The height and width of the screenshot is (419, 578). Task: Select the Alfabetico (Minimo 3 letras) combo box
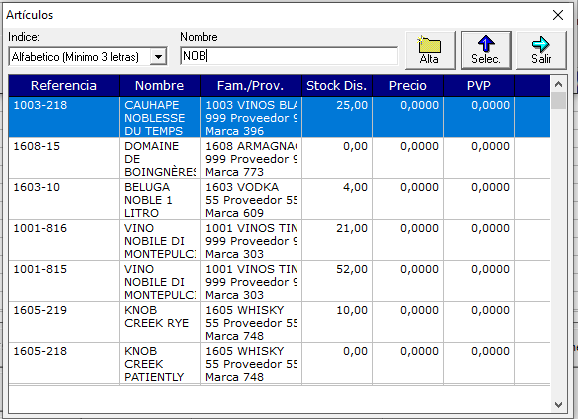[x=88, y=57]
